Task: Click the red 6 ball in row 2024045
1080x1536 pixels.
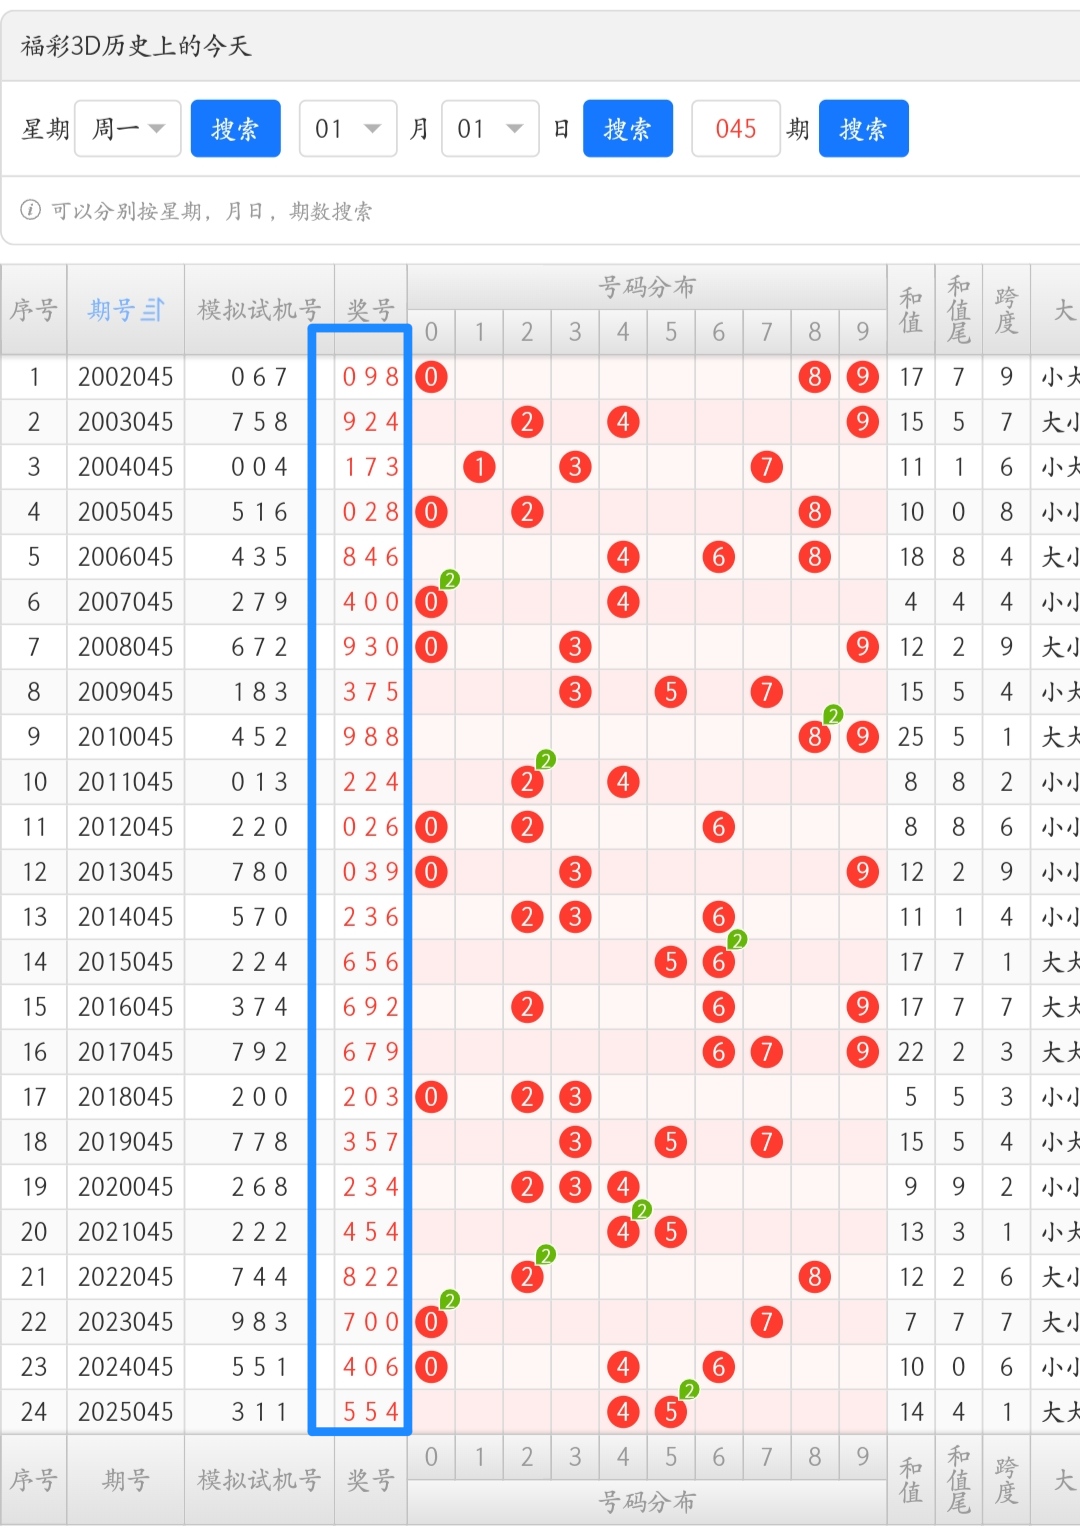Action: click(719, 1367)
